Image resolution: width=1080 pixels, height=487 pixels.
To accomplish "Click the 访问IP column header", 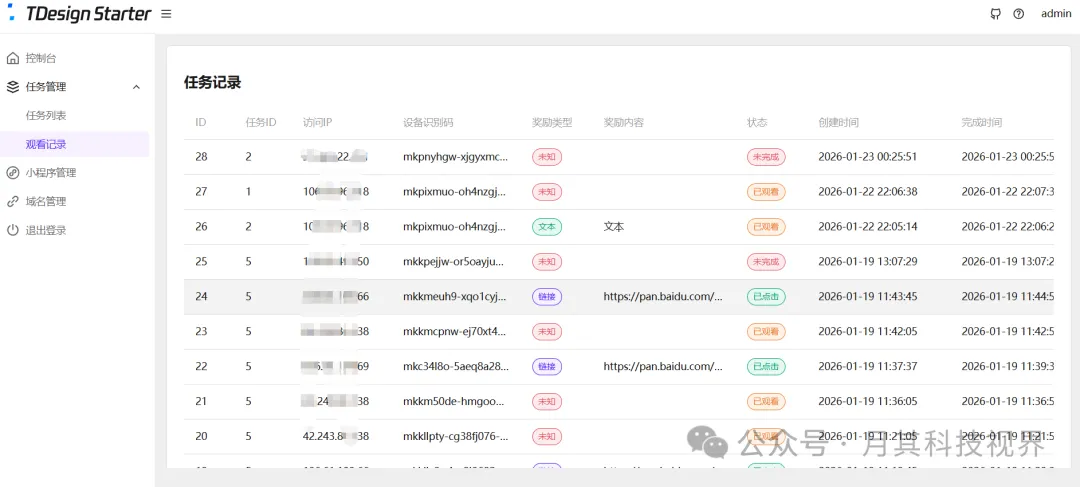I will [x=318, y=123].
